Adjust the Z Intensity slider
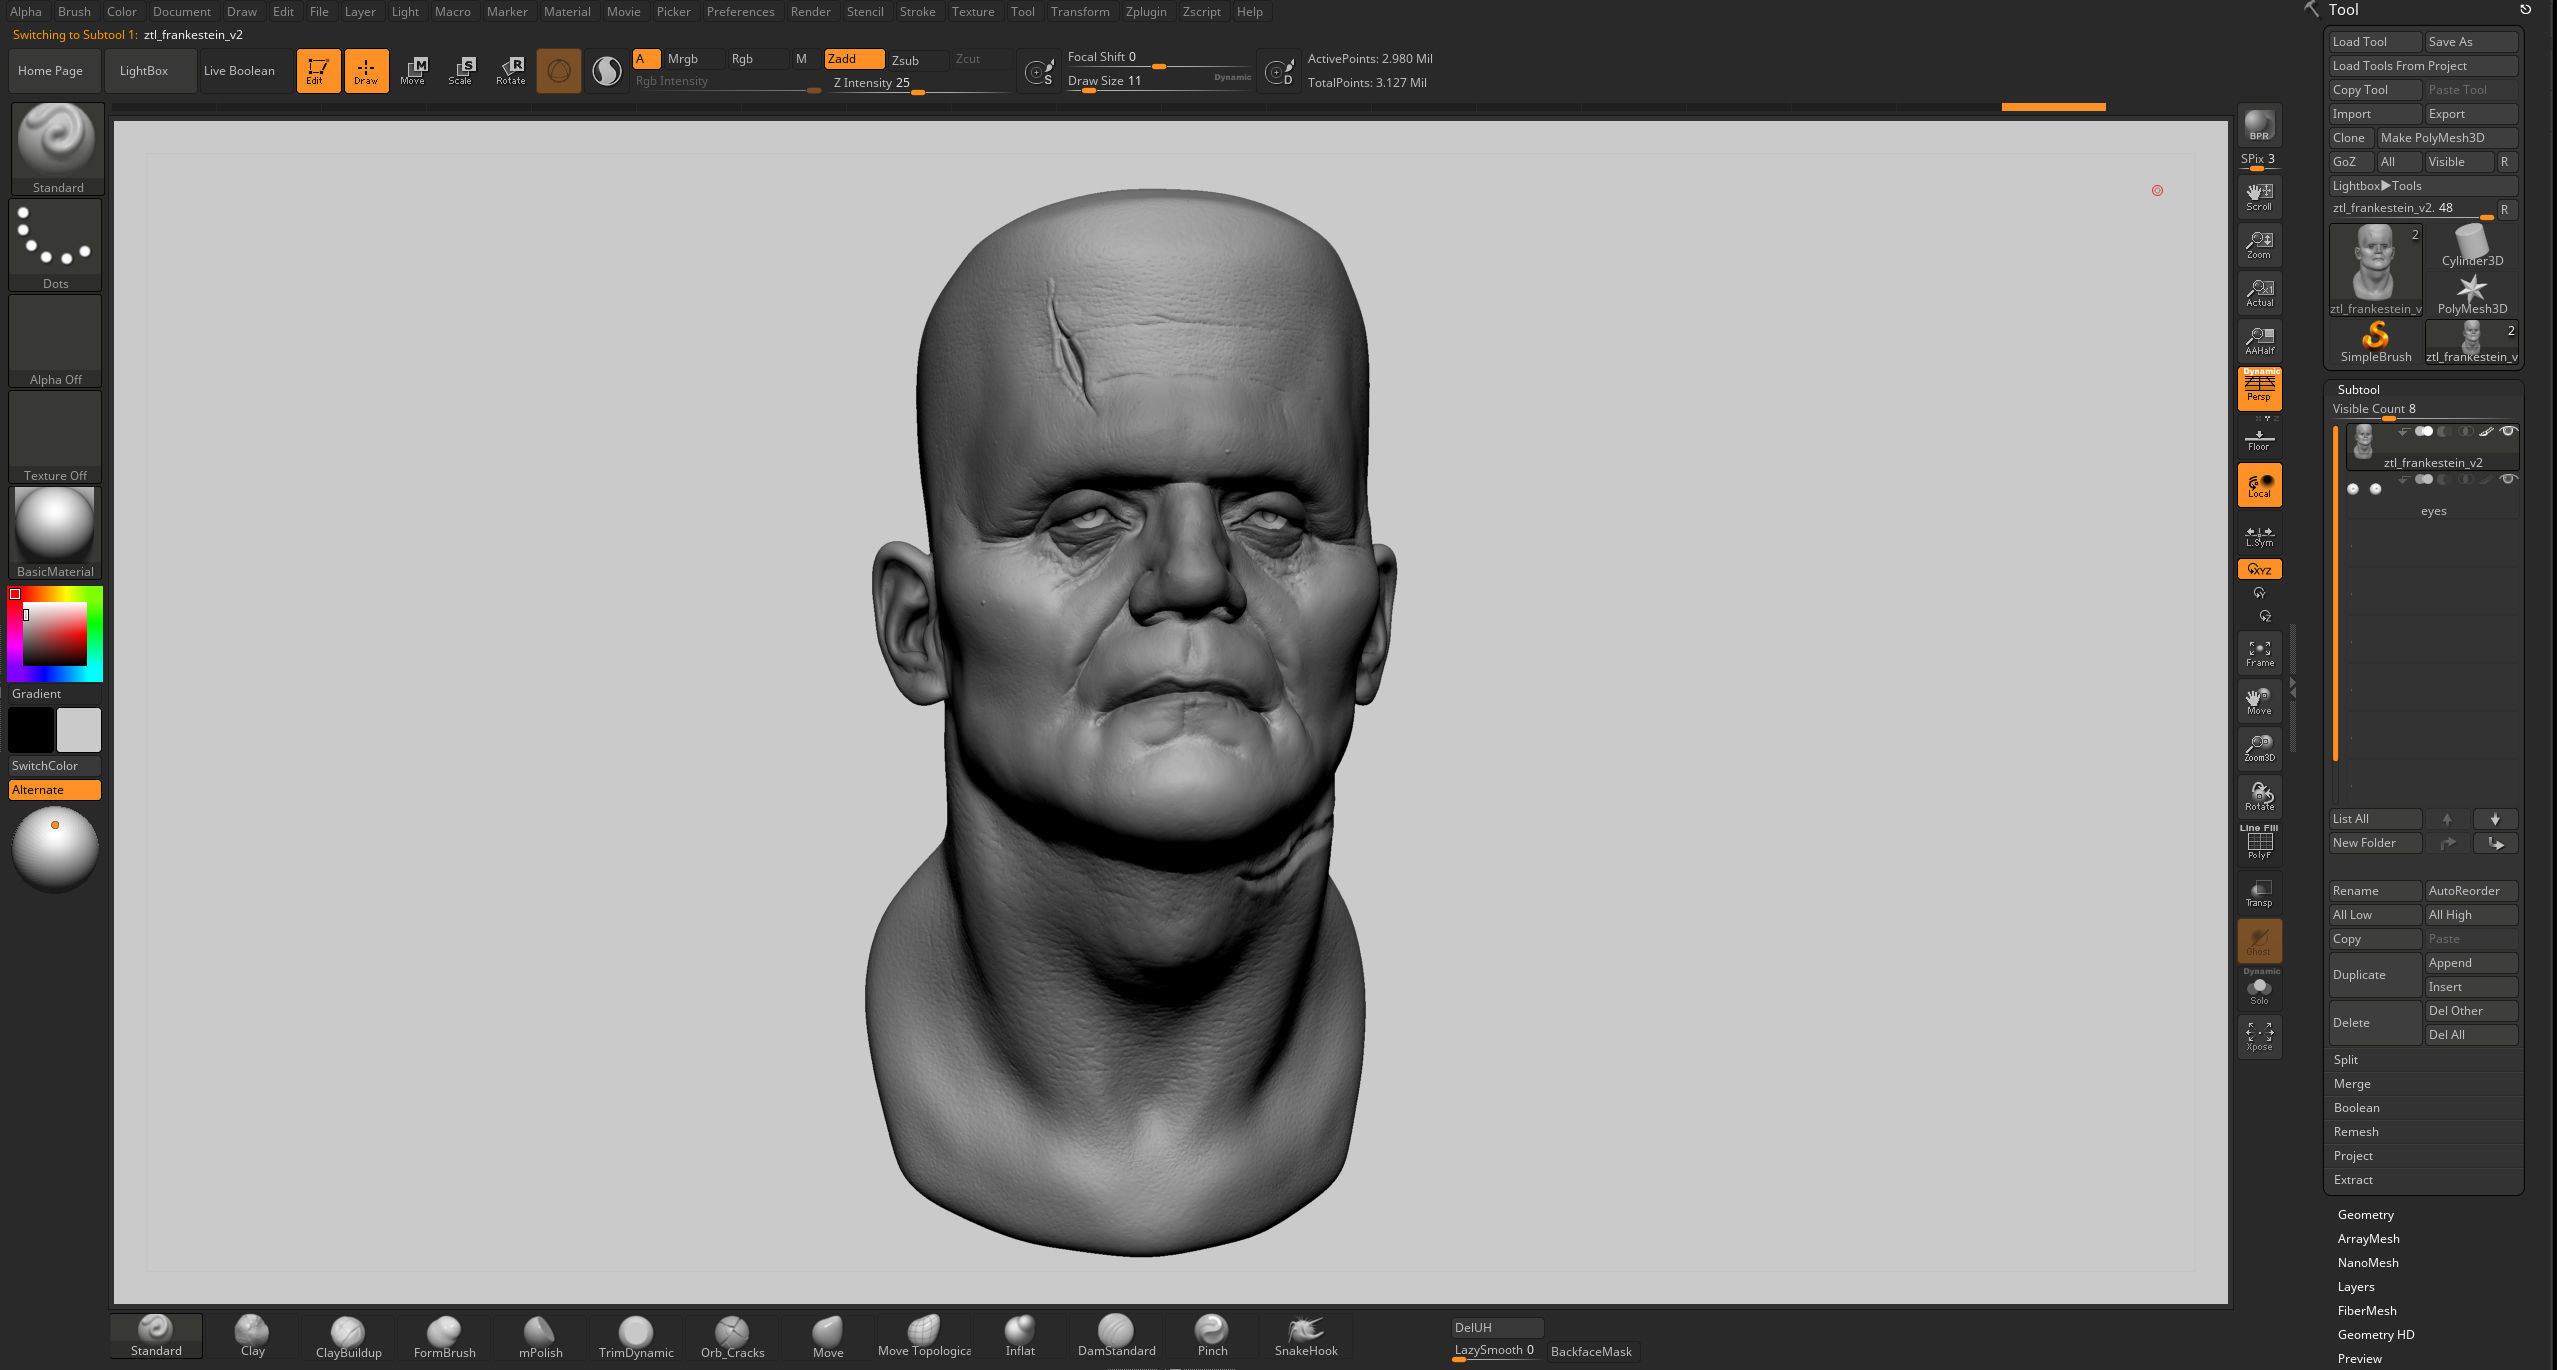The width and height of the screenshot is (2557, 1370). 920,83
